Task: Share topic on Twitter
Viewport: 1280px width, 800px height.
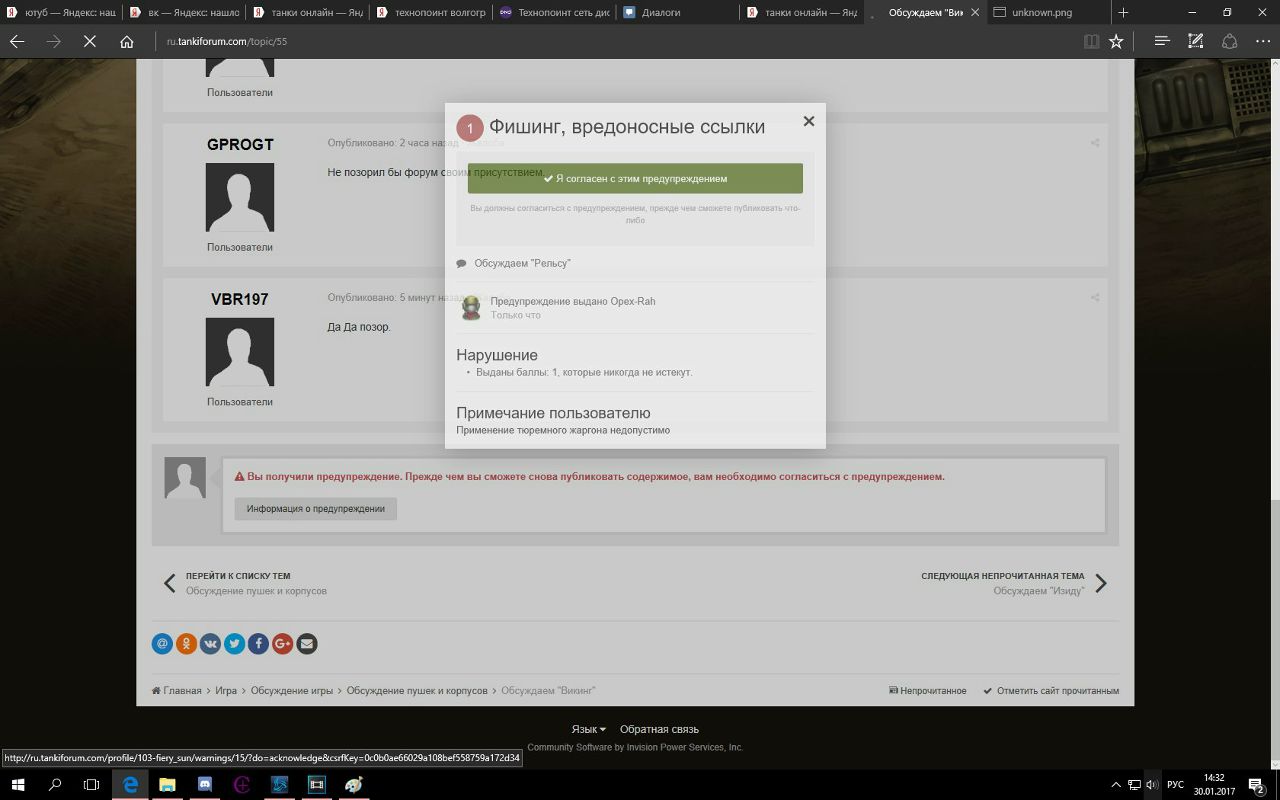Action: [234, 644]
